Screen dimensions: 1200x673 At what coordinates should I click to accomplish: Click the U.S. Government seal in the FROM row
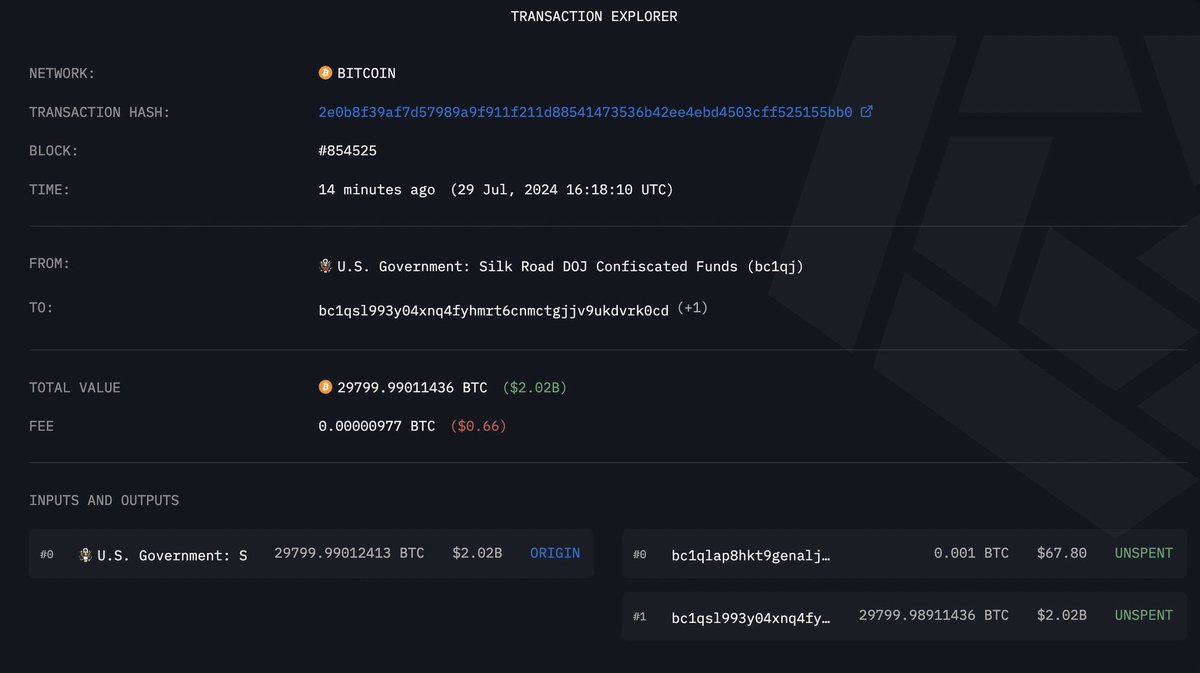(x=325, y=266)
